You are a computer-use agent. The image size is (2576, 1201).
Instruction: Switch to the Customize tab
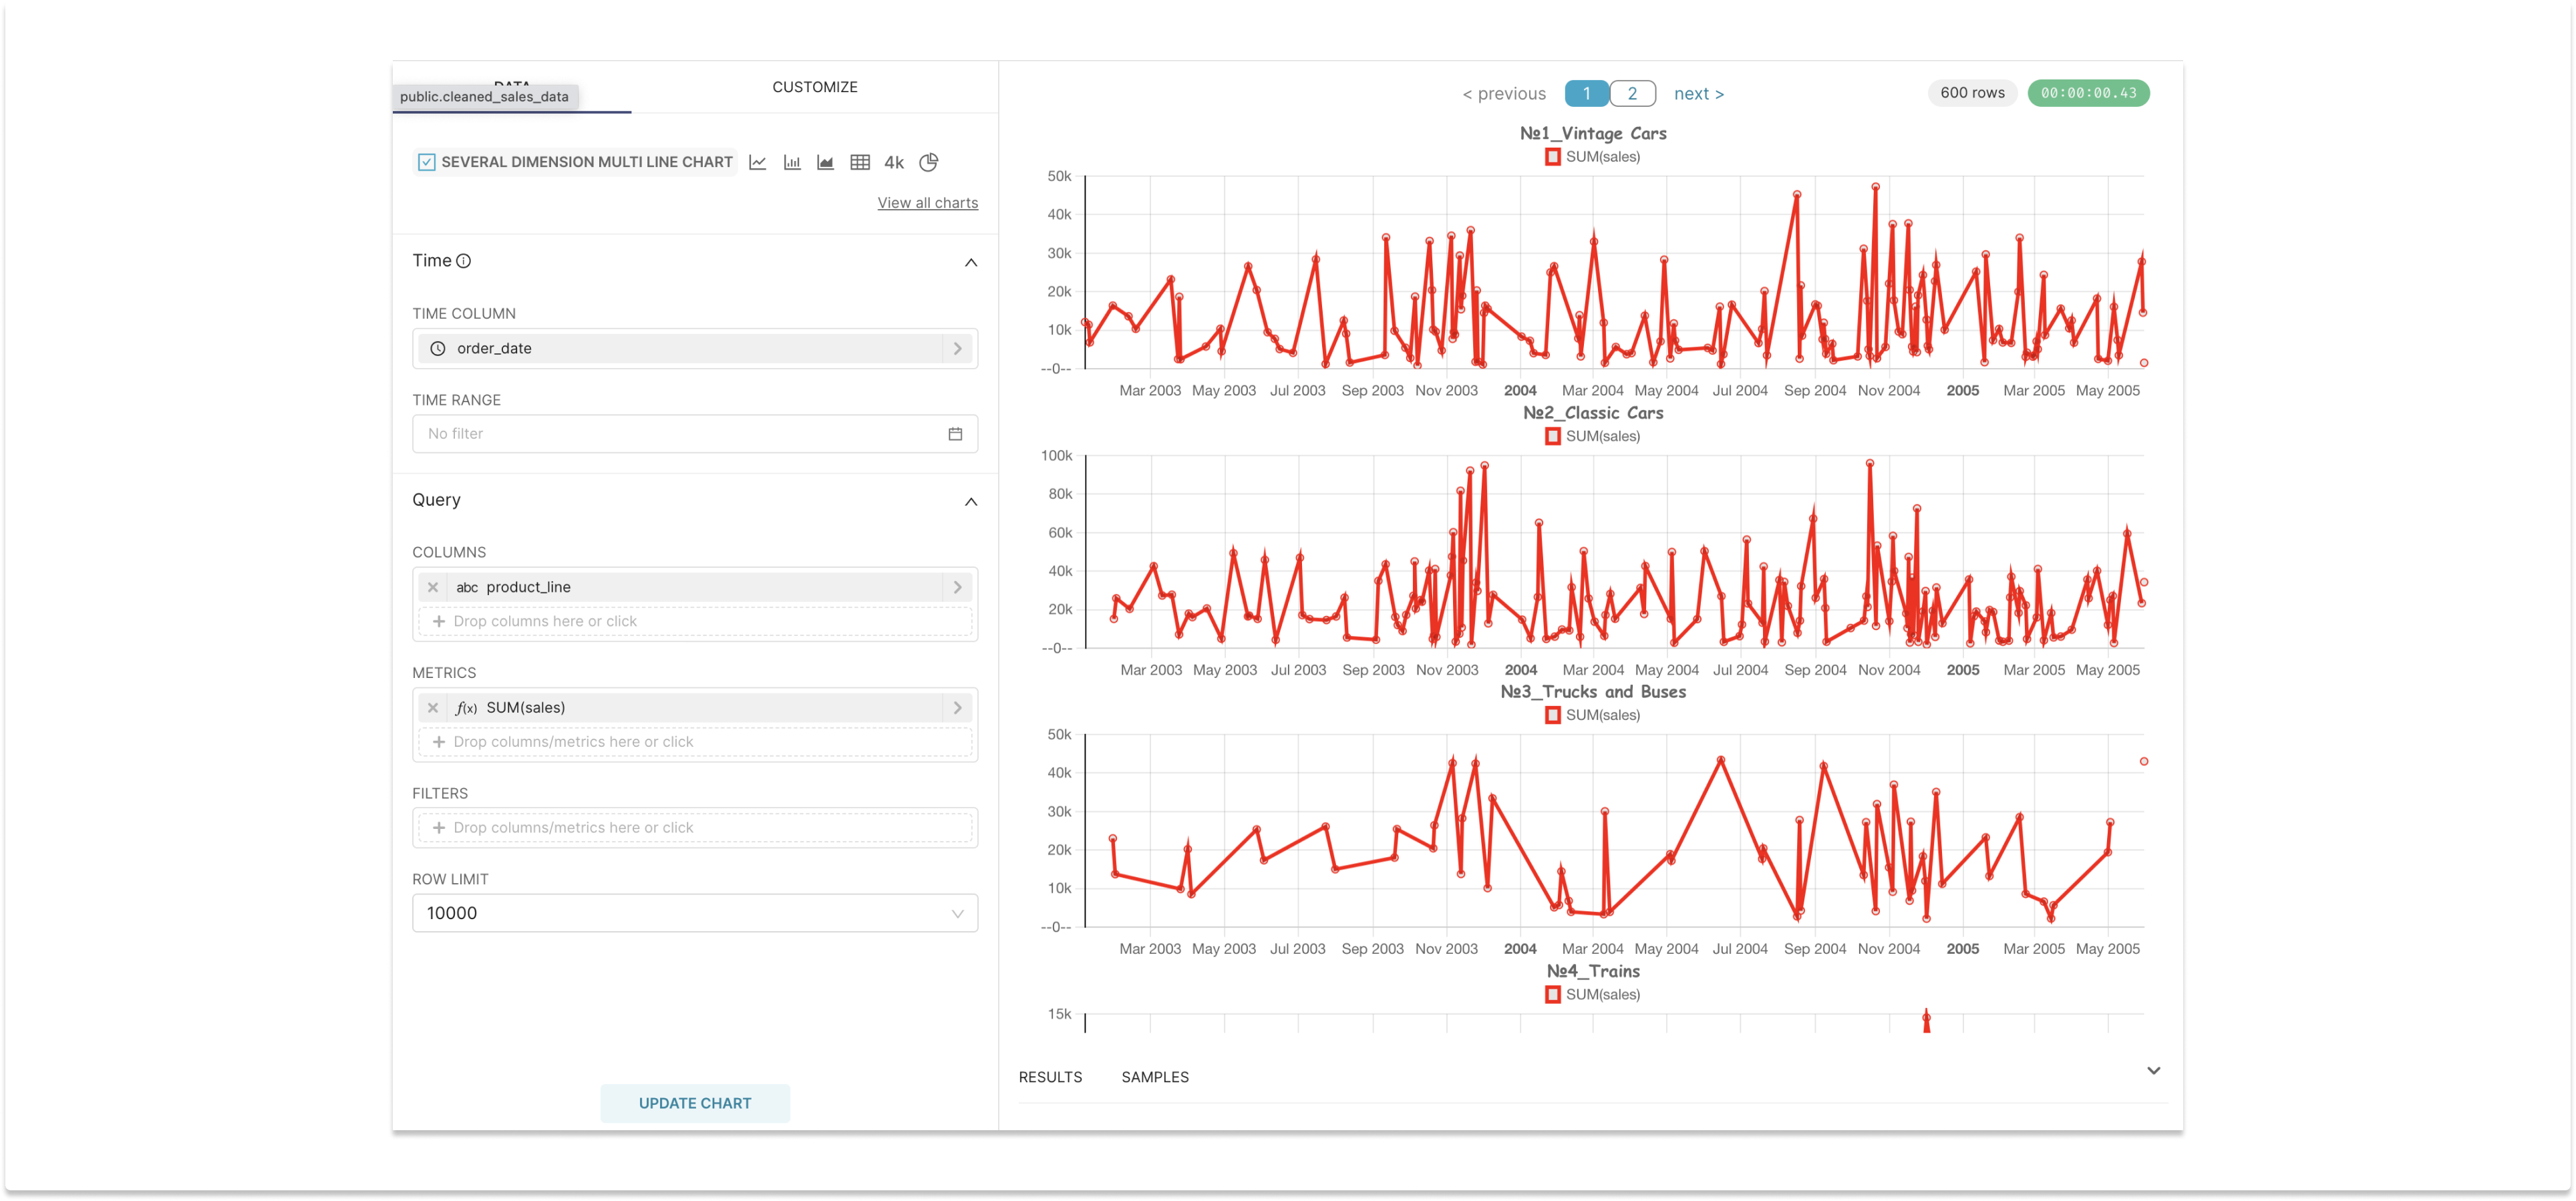[x=814, y=87]
